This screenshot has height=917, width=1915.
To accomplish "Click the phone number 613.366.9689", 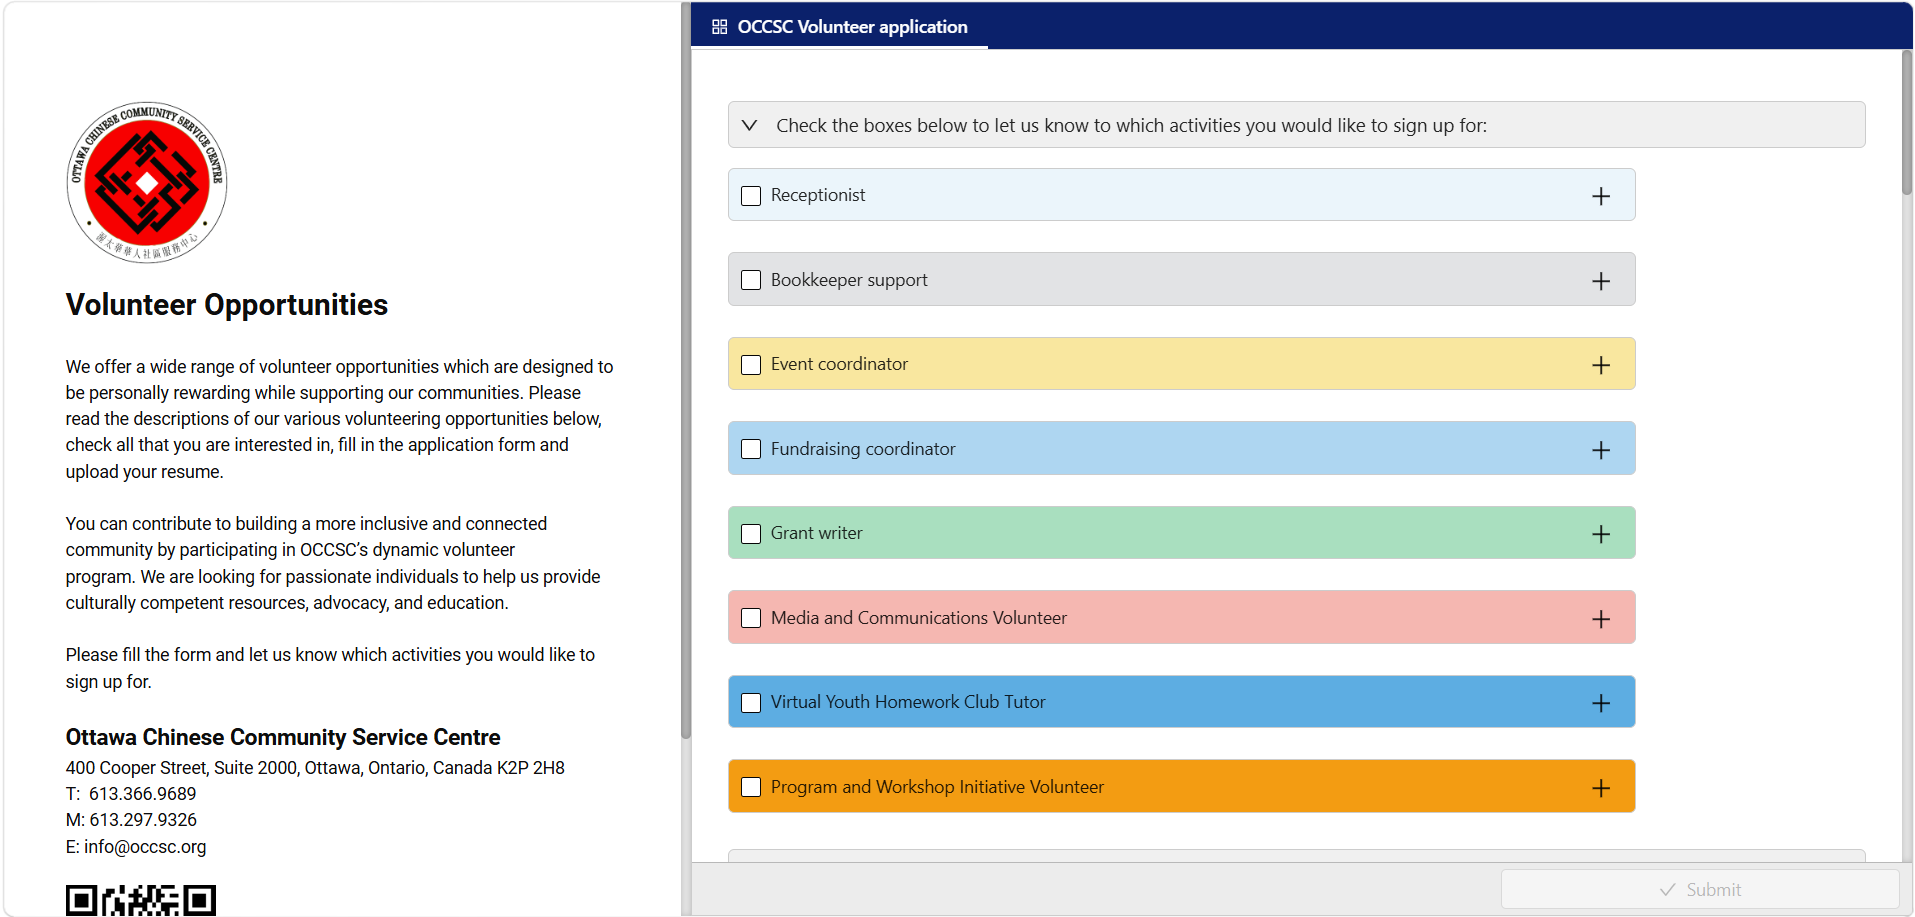I will click(142, 794).
